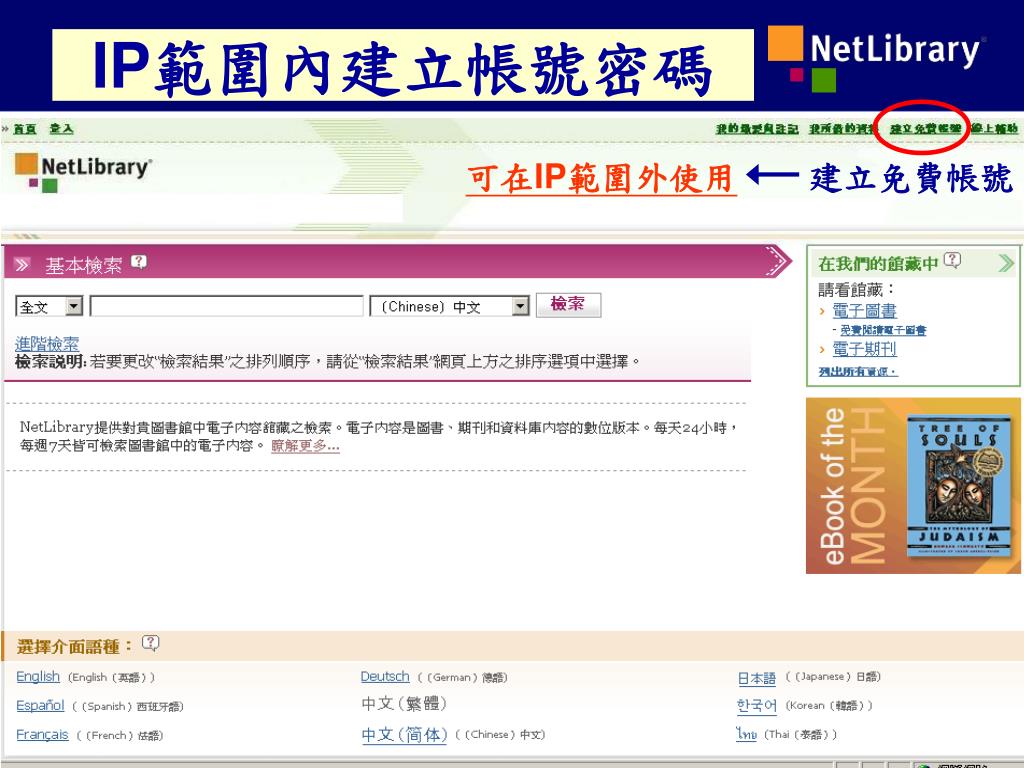Click the 瞭解更多... link
The image size is (1024, 768).
pyautogui.click(x=305, y=446)
